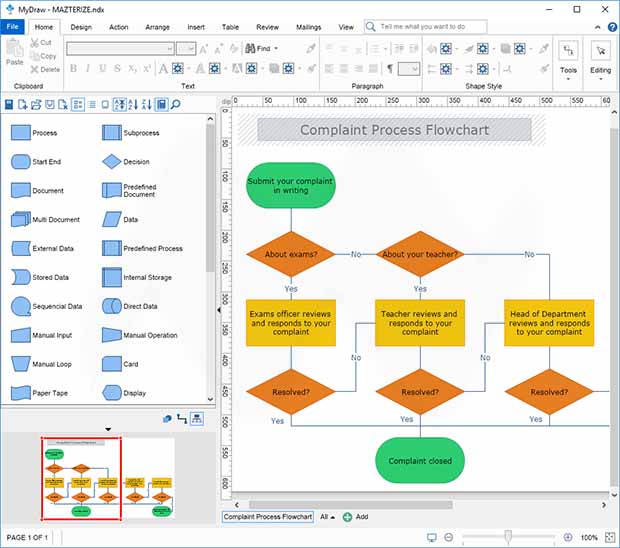
Task: Open the font size combo box
Action: tap(186, 49)
